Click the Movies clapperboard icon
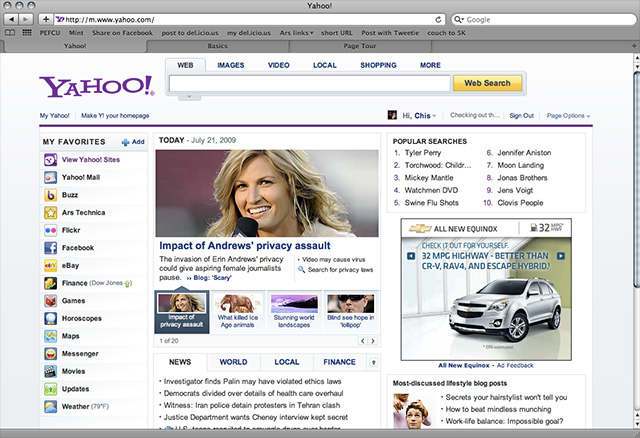This screenshot has height=438, width=640. point(51,371)
